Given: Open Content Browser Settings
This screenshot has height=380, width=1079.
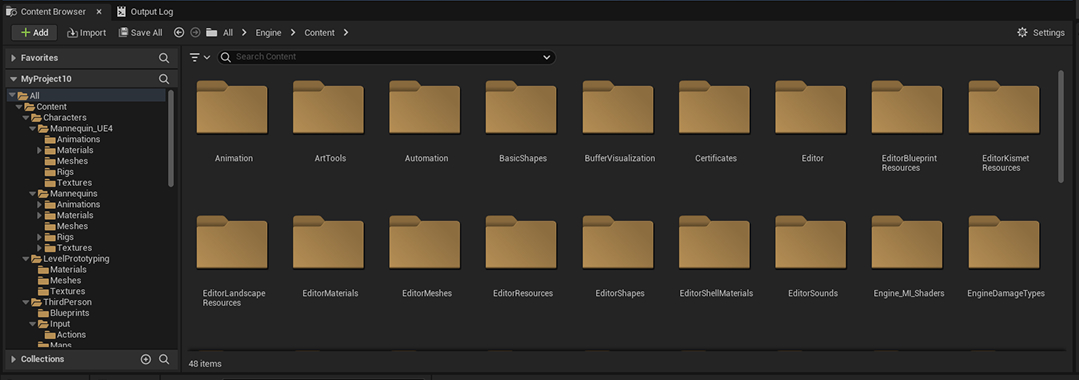Looking at the screenshot, I should click(x=1041, y=32).
